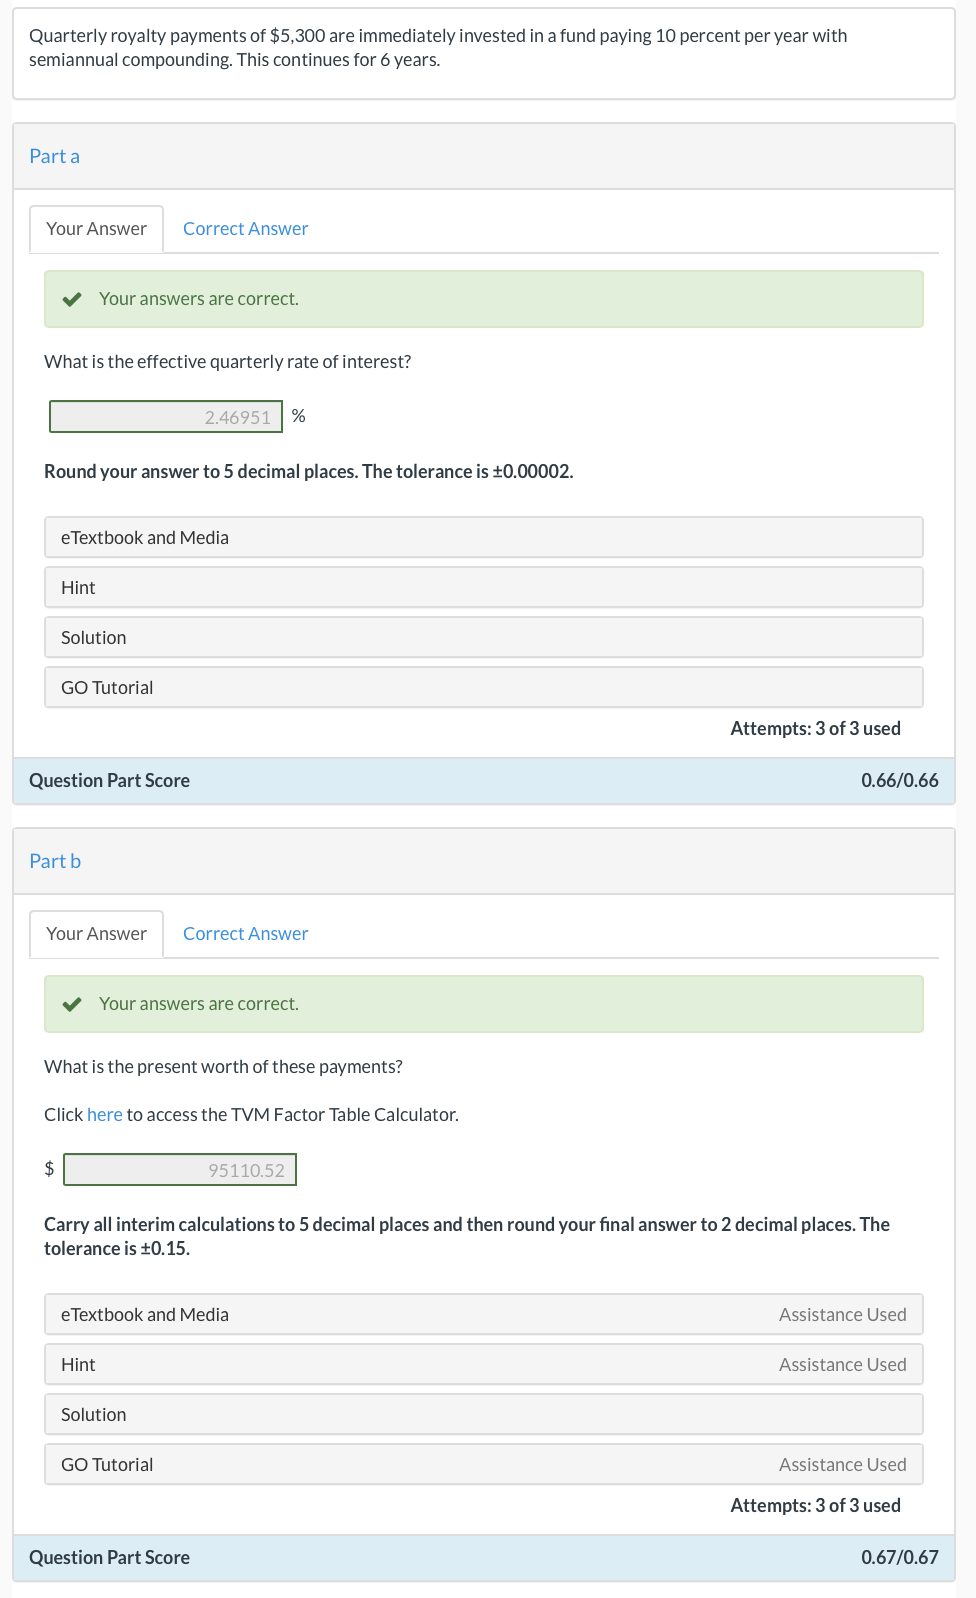Viewport: 976px width, 1598px height.
Task: Select Your Answer tab in Part a
Action: tap(96, 228)
